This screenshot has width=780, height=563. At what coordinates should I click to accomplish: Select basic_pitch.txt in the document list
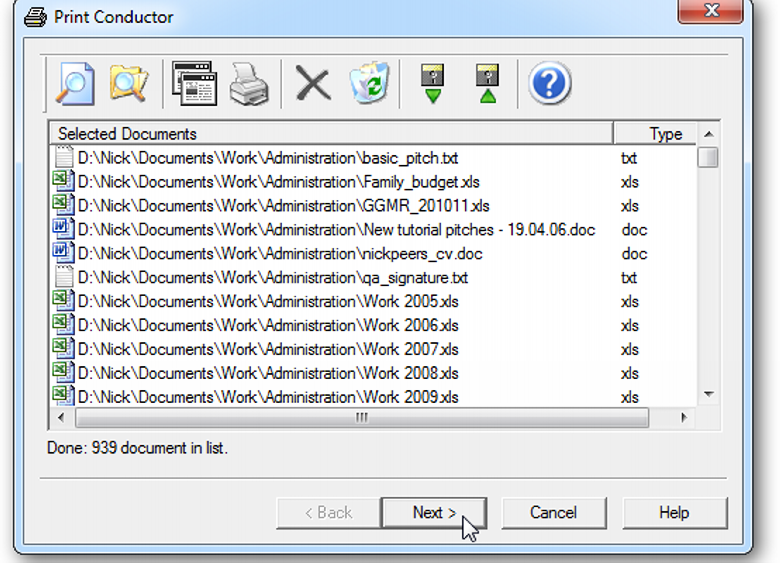267,158
